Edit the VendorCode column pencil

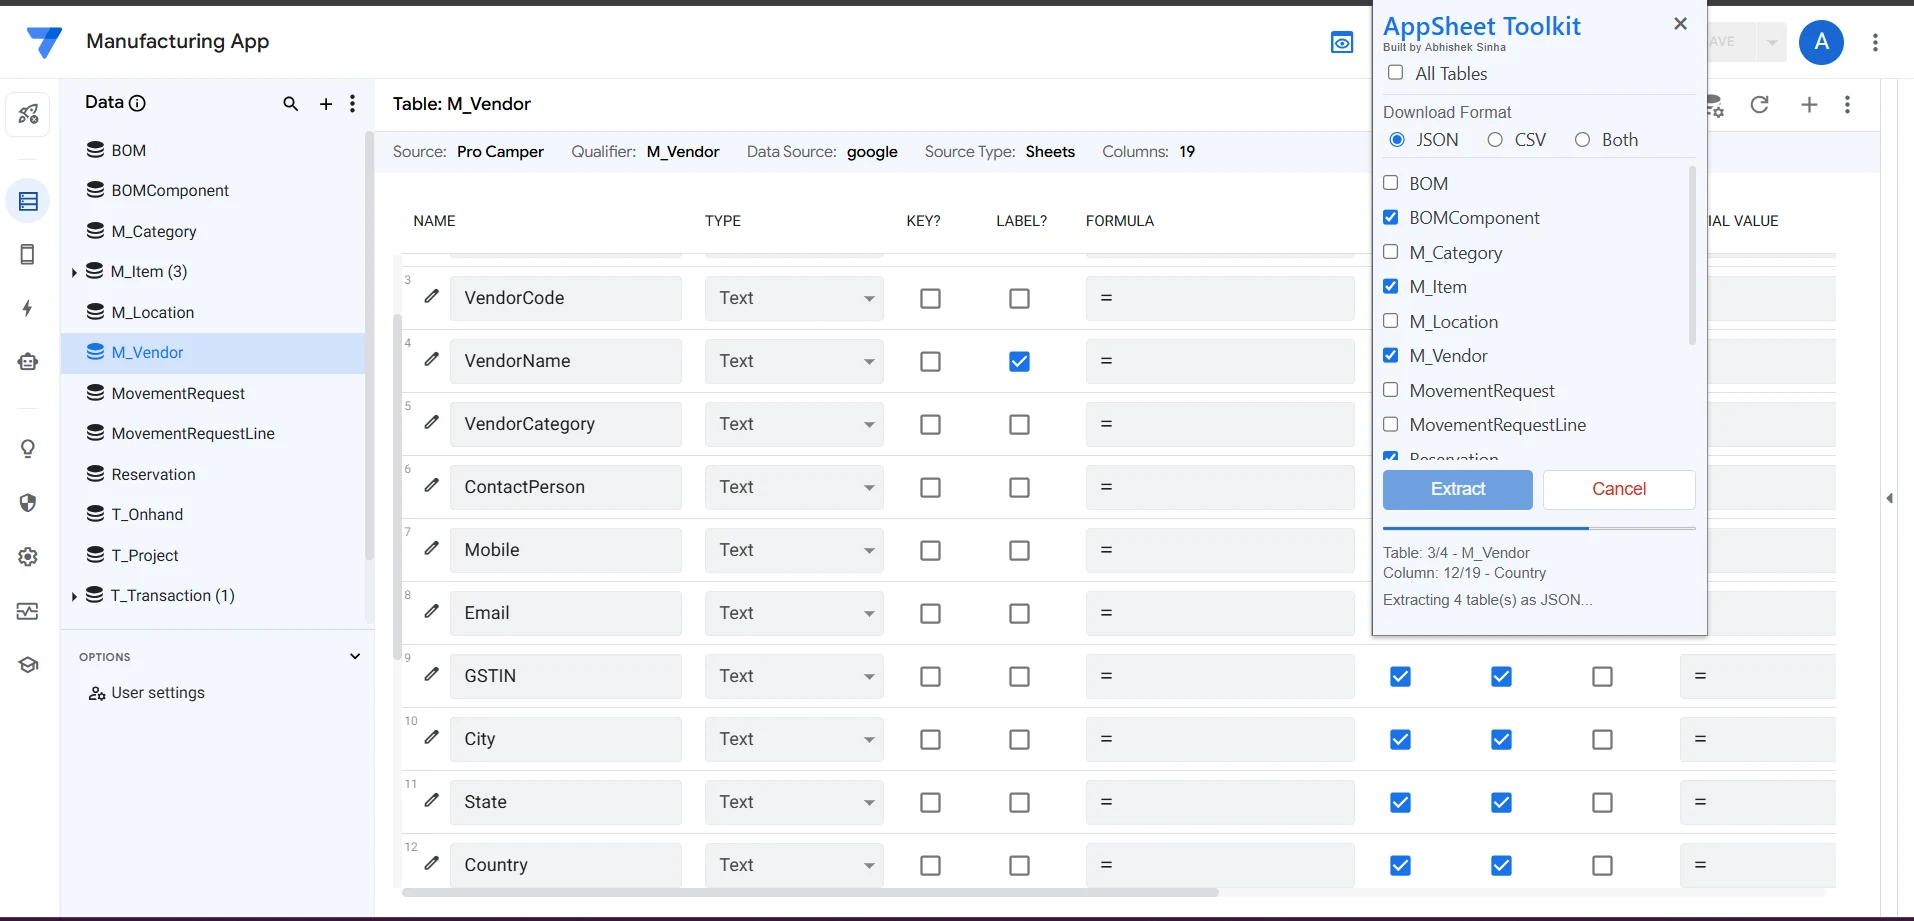pos(431,296)
